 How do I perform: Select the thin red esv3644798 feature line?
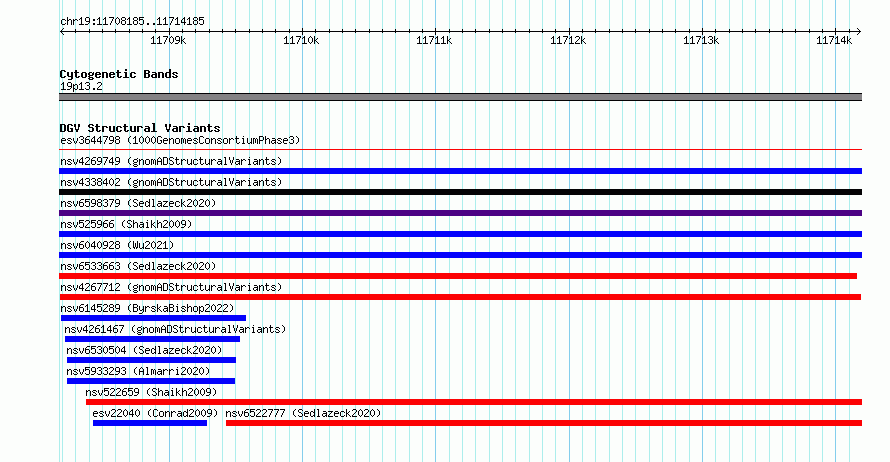click(460, 150)
